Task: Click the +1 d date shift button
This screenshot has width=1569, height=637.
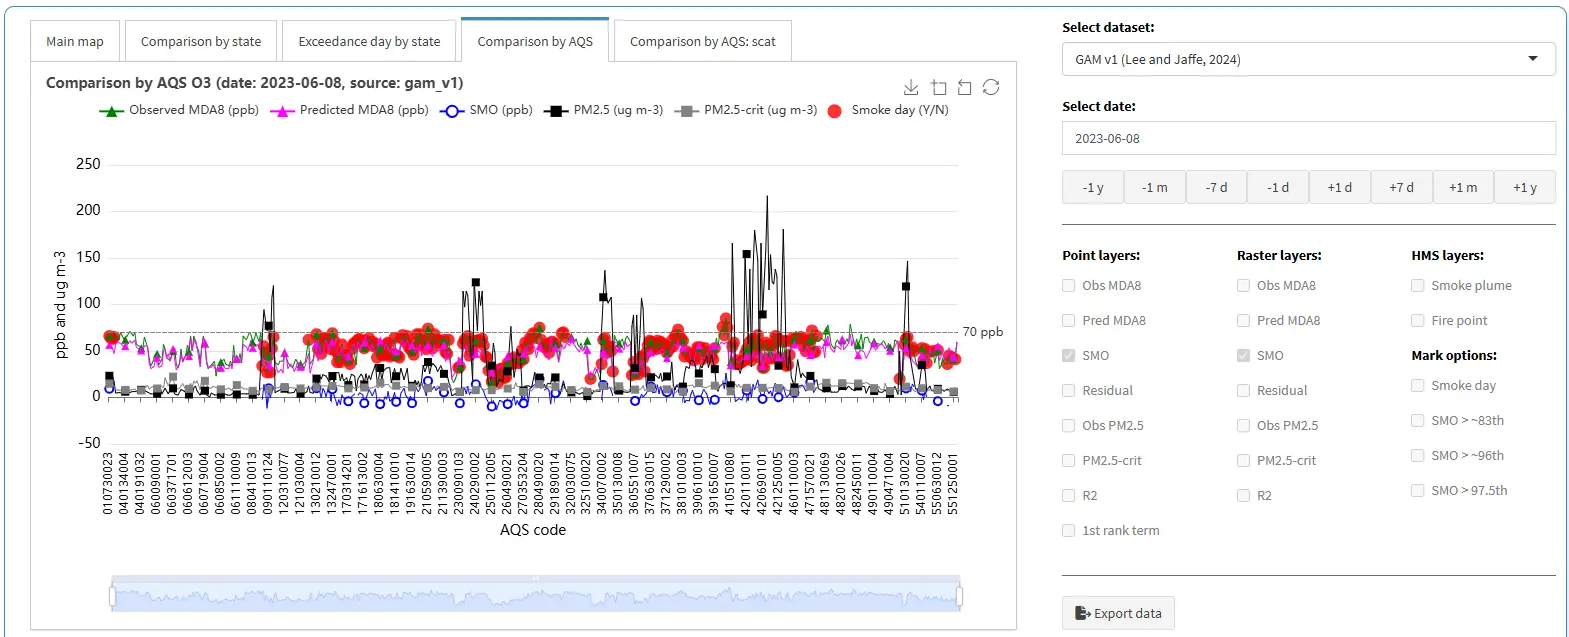Action: pyautogui.click(x=1339, y=188)
